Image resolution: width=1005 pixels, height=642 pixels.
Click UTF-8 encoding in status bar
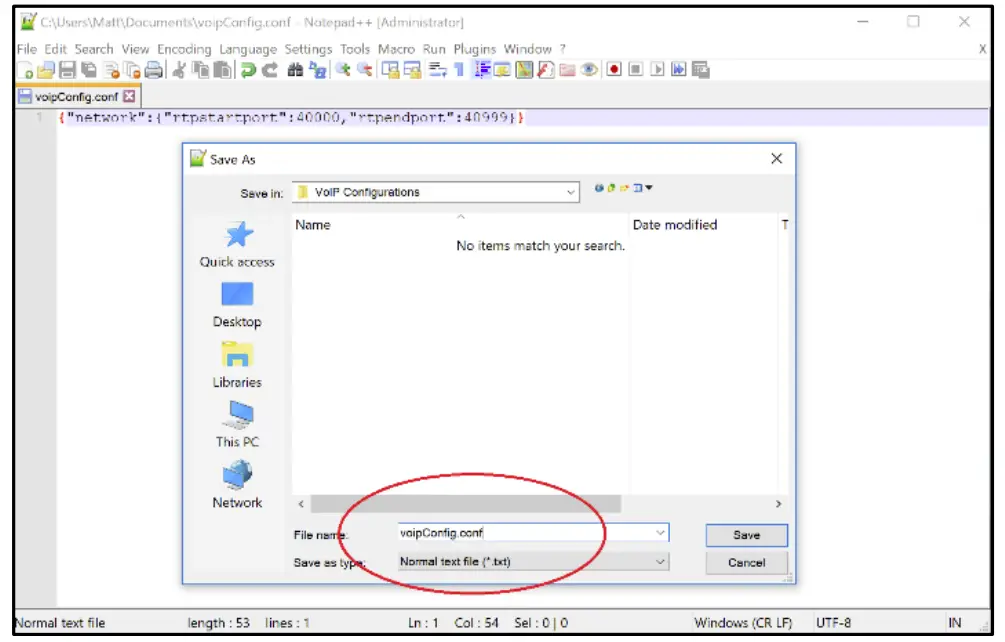pos(833,623)
